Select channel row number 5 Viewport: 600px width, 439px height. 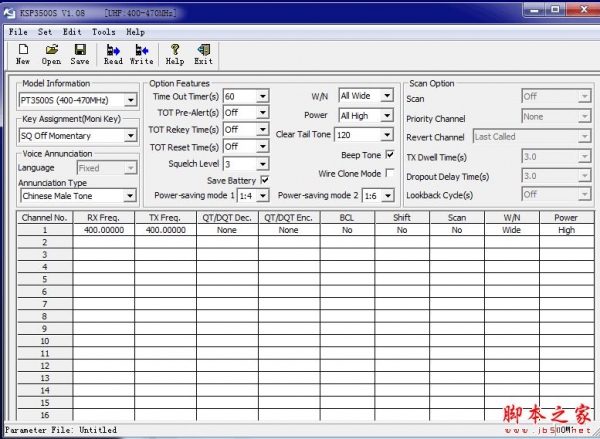[45, 279]
